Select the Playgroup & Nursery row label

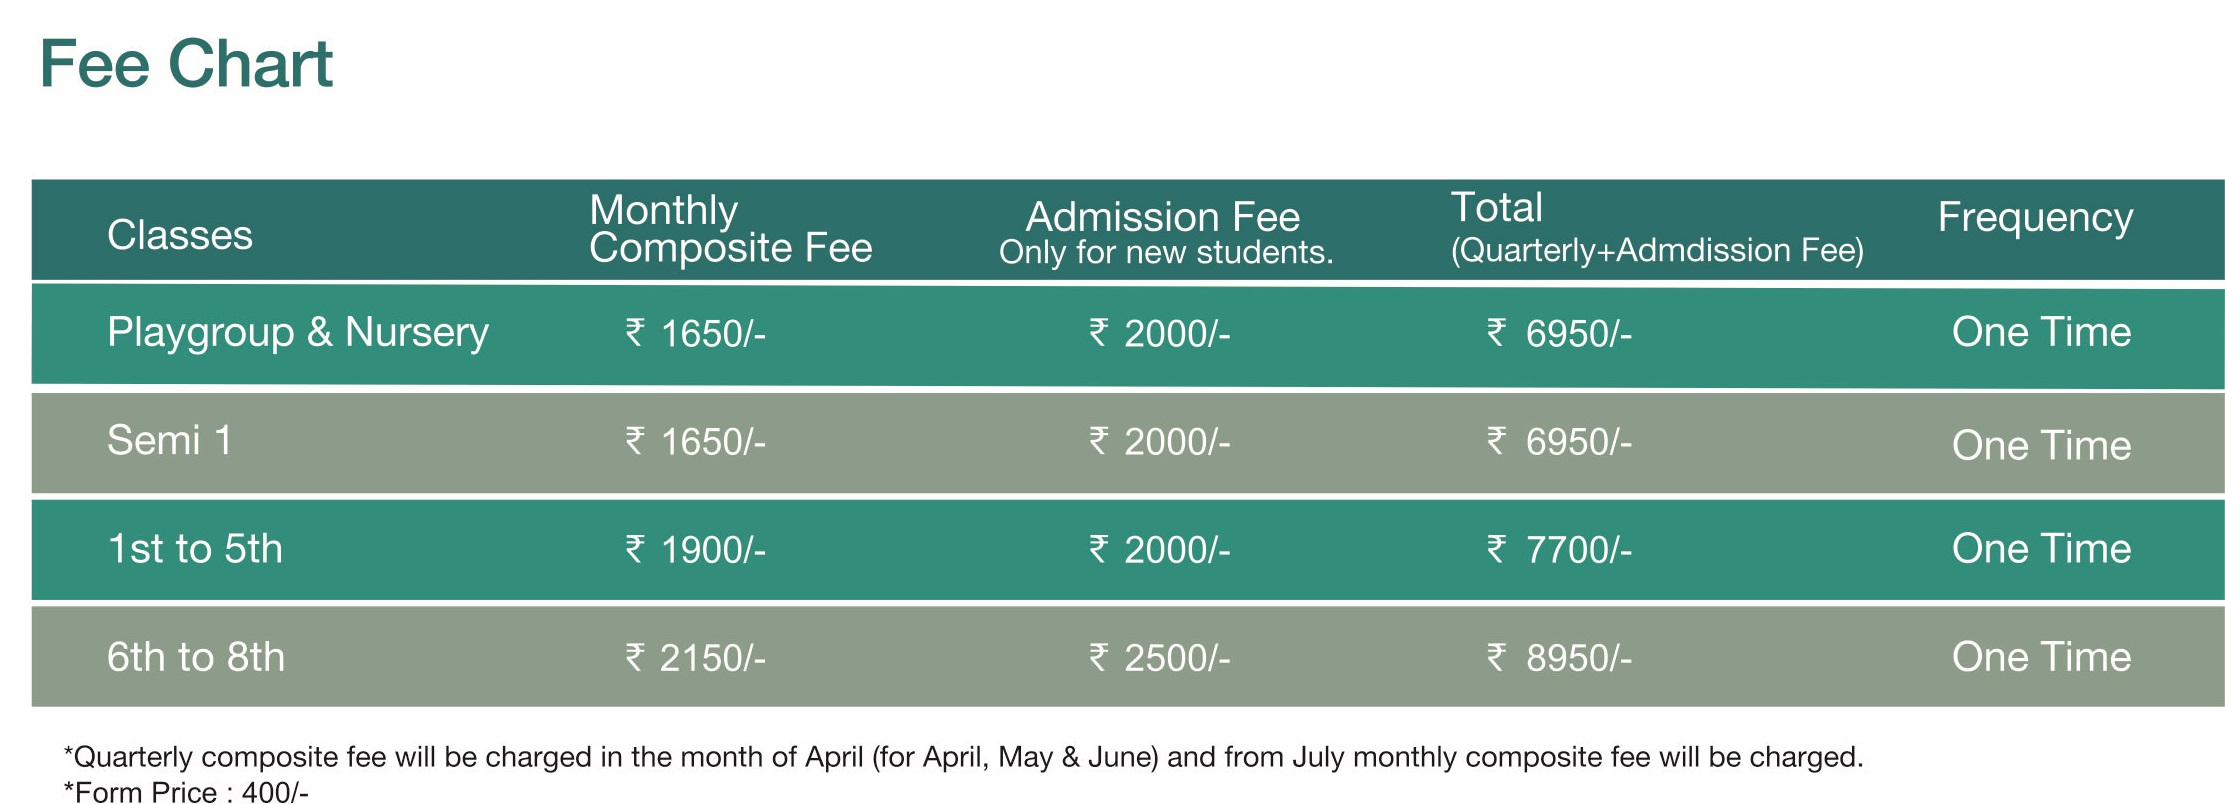point(298,333)
